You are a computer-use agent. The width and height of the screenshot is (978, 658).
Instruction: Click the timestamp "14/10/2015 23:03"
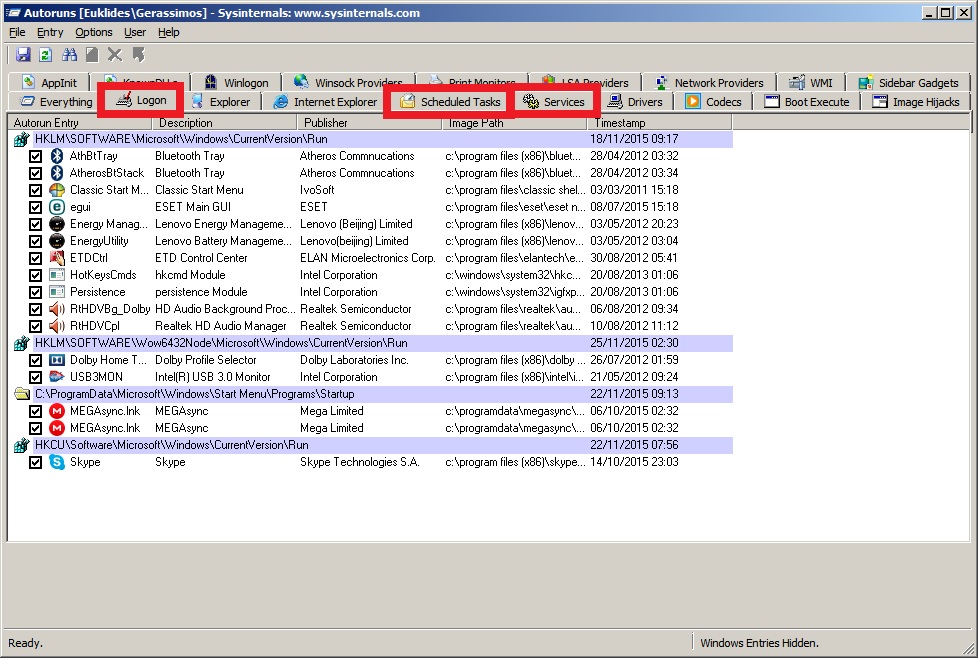pyautogui.click(x=634, y=462)
